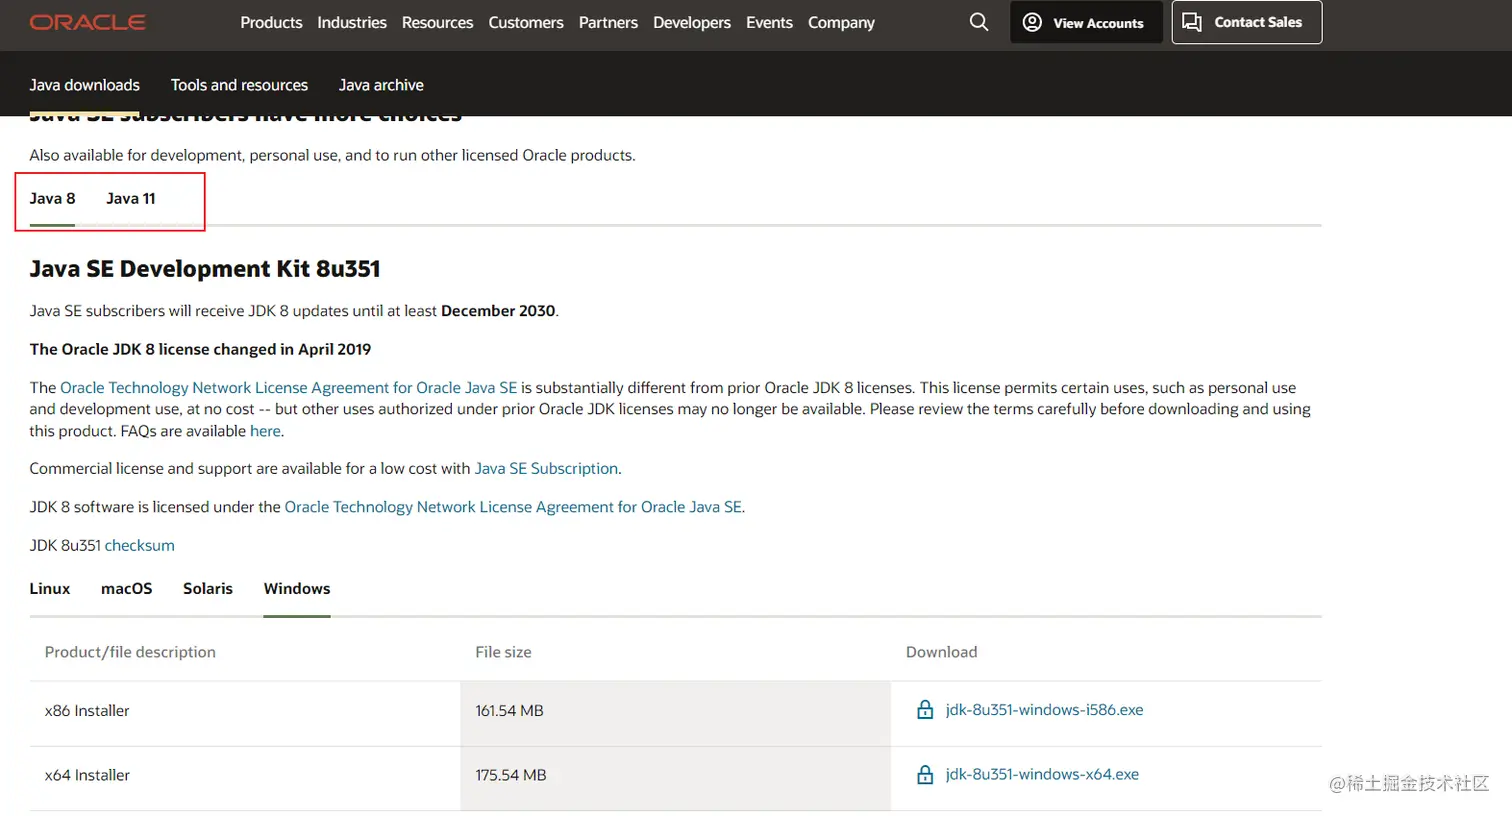This screenshot has width=1512, height=816.
Task: Open the JDK 8u351 checksum link
Action: click(140, 545)
